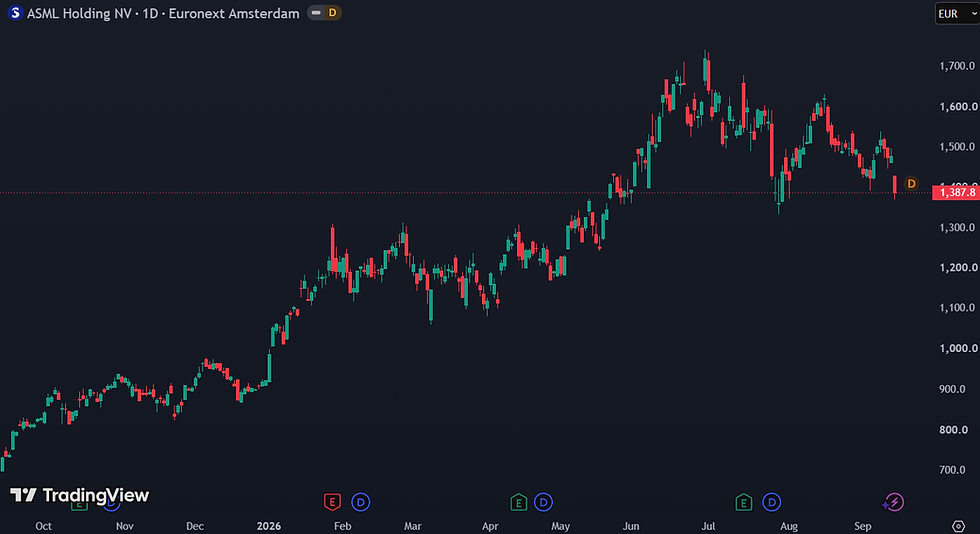Click the 1,500.0 price axis label
The width and height of the screenshot is (980, 534).
click(957, 146)
